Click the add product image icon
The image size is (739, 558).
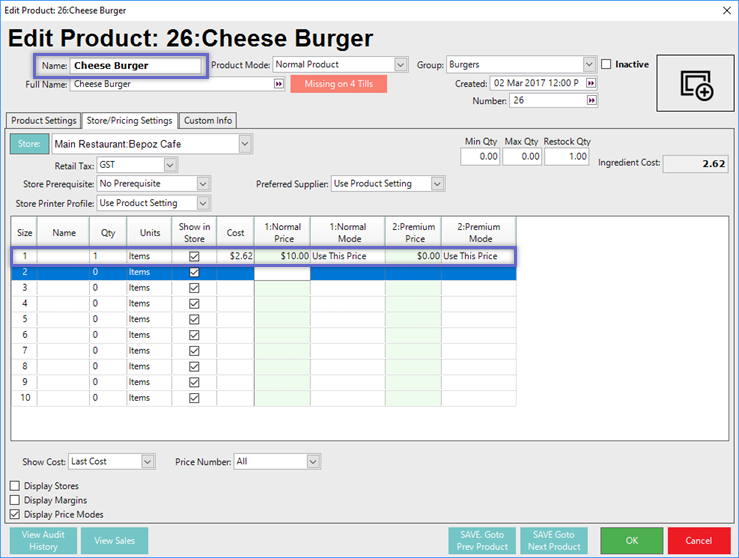696,84
